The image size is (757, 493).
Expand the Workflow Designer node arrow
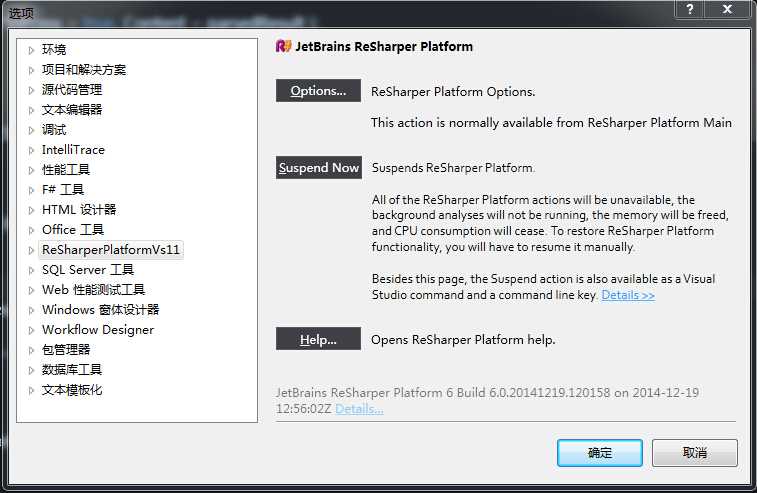(x=31, y=330)
